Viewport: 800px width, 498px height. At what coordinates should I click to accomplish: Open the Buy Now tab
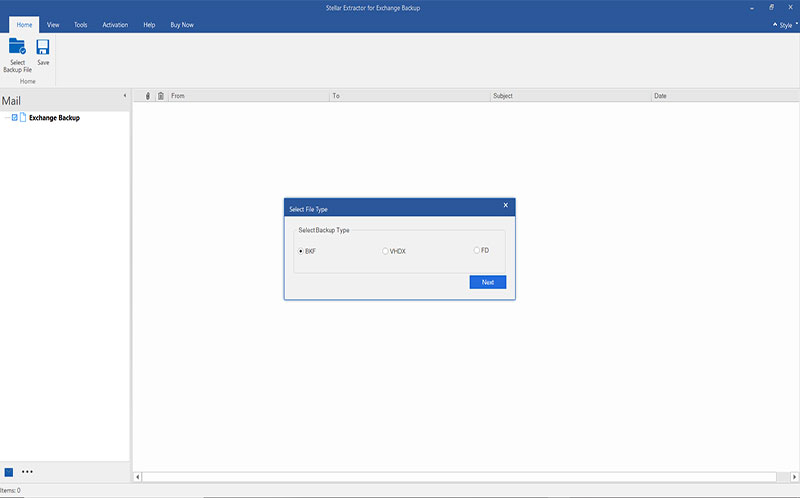point(182,24)
